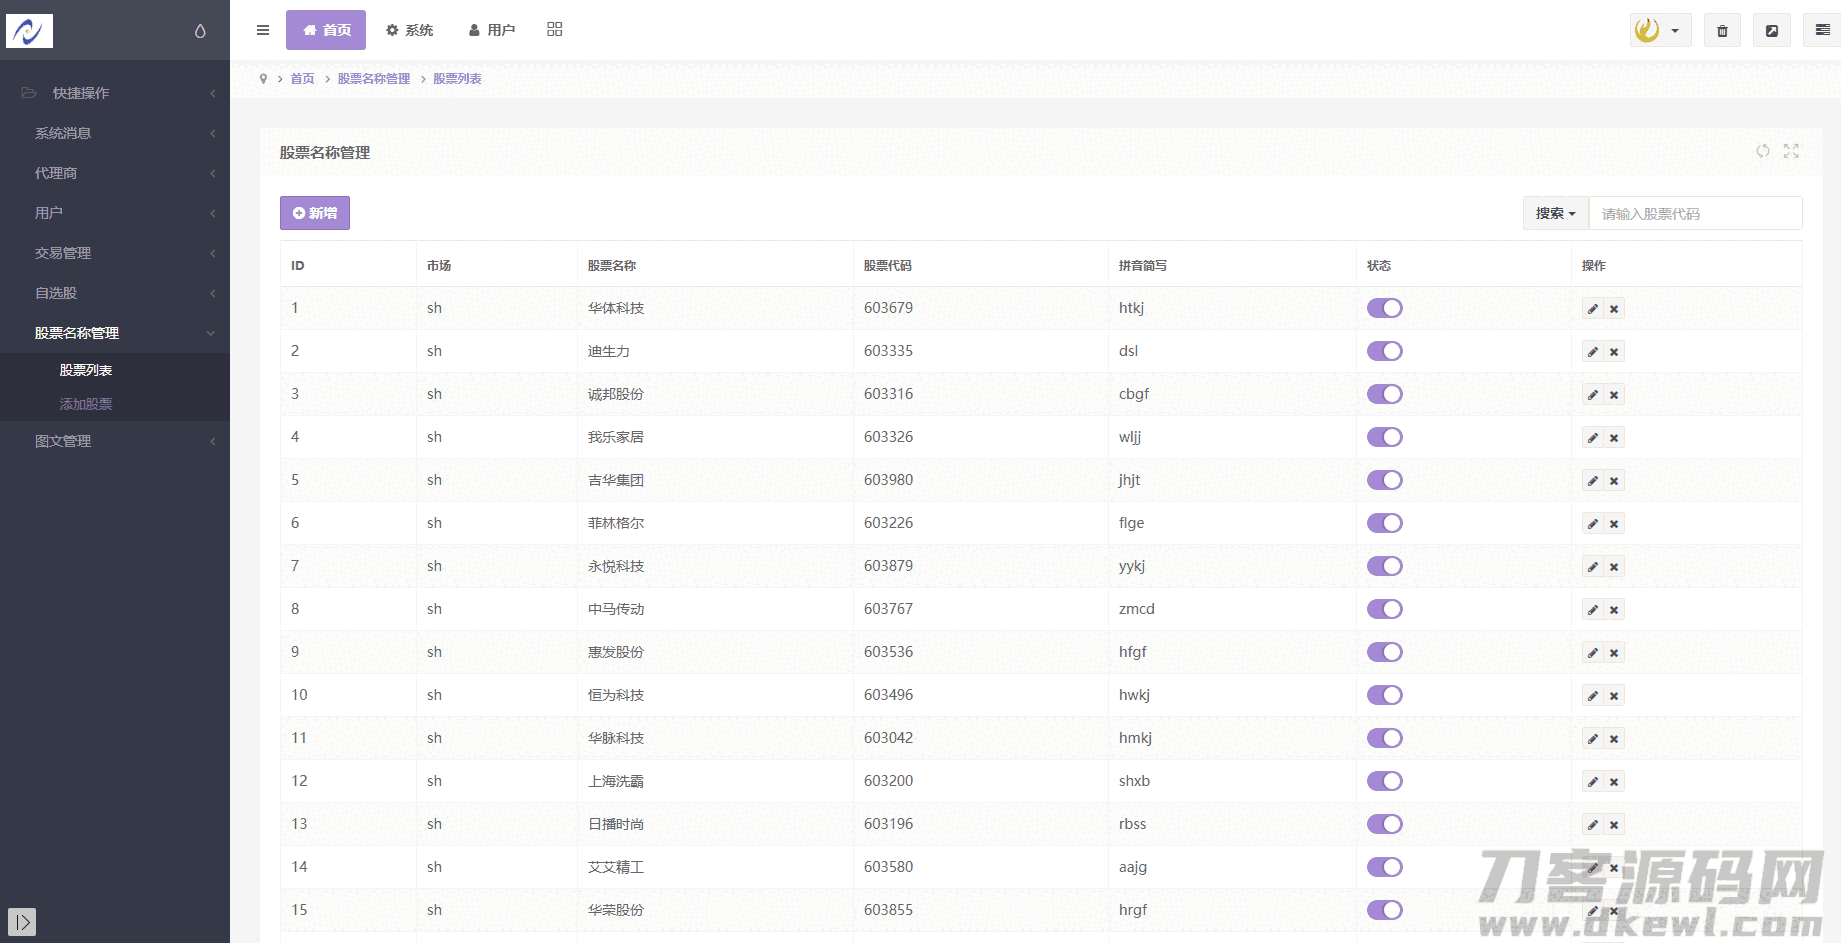Click the hamburger menu toggle icon
1841x943 pixels.
(263, 30)
